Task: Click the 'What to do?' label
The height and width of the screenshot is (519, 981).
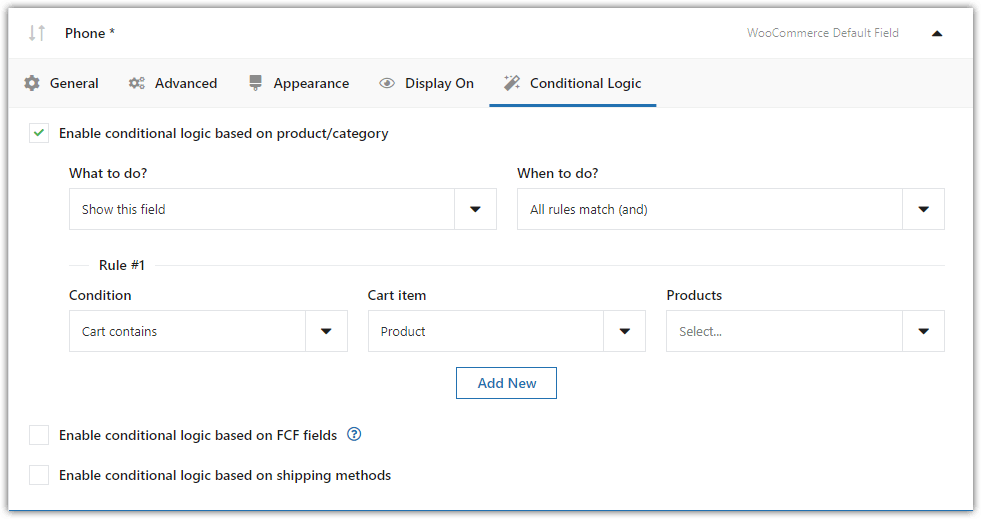Action: 108,173
